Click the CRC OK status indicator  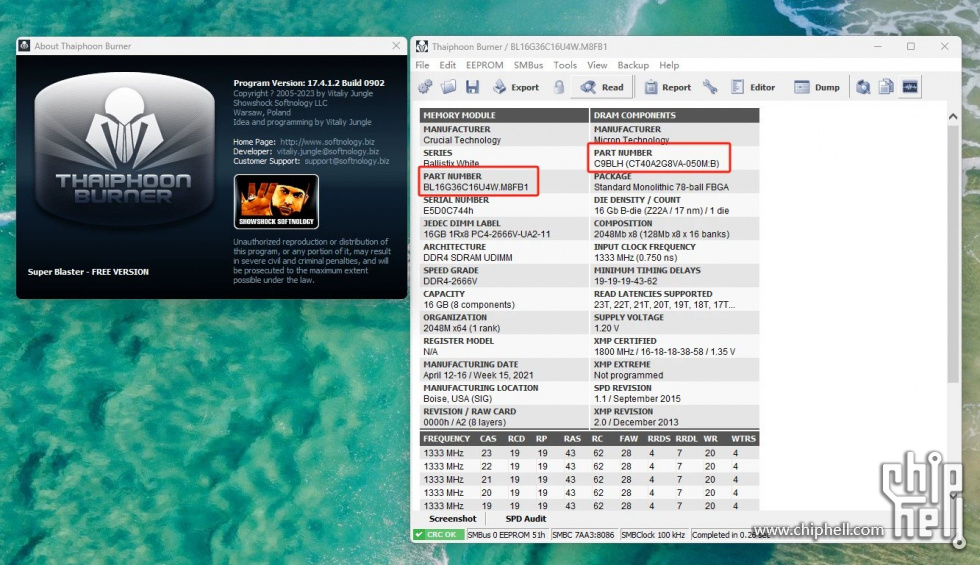coord(438,535)
